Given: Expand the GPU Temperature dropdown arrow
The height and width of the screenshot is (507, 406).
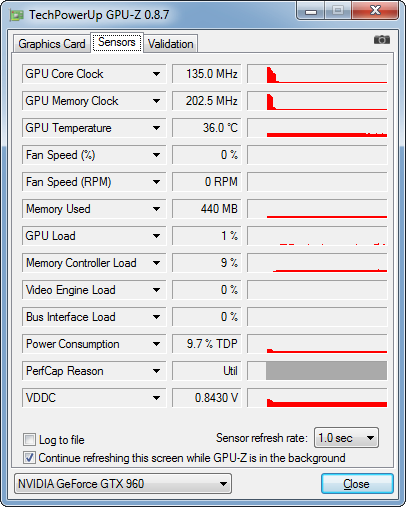Looking at the screenshot, I should point(156,128).
